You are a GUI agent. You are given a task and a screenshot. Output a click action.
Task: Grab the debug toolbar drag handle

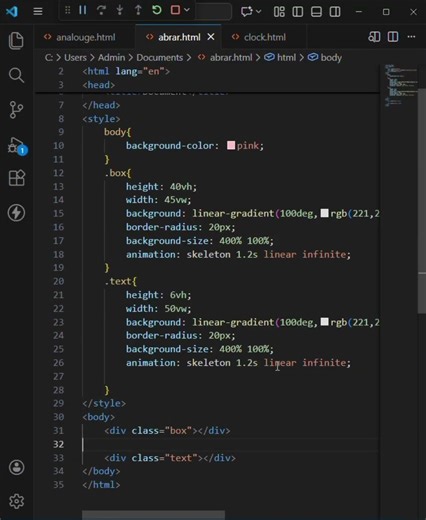[x=68, y=10]
